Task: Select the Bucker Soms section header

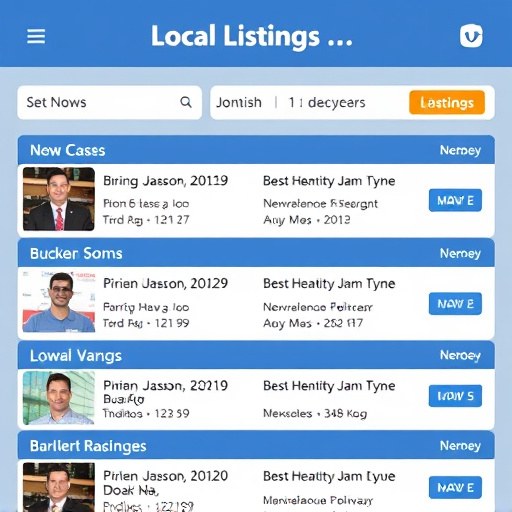Action: click(256, 253)
